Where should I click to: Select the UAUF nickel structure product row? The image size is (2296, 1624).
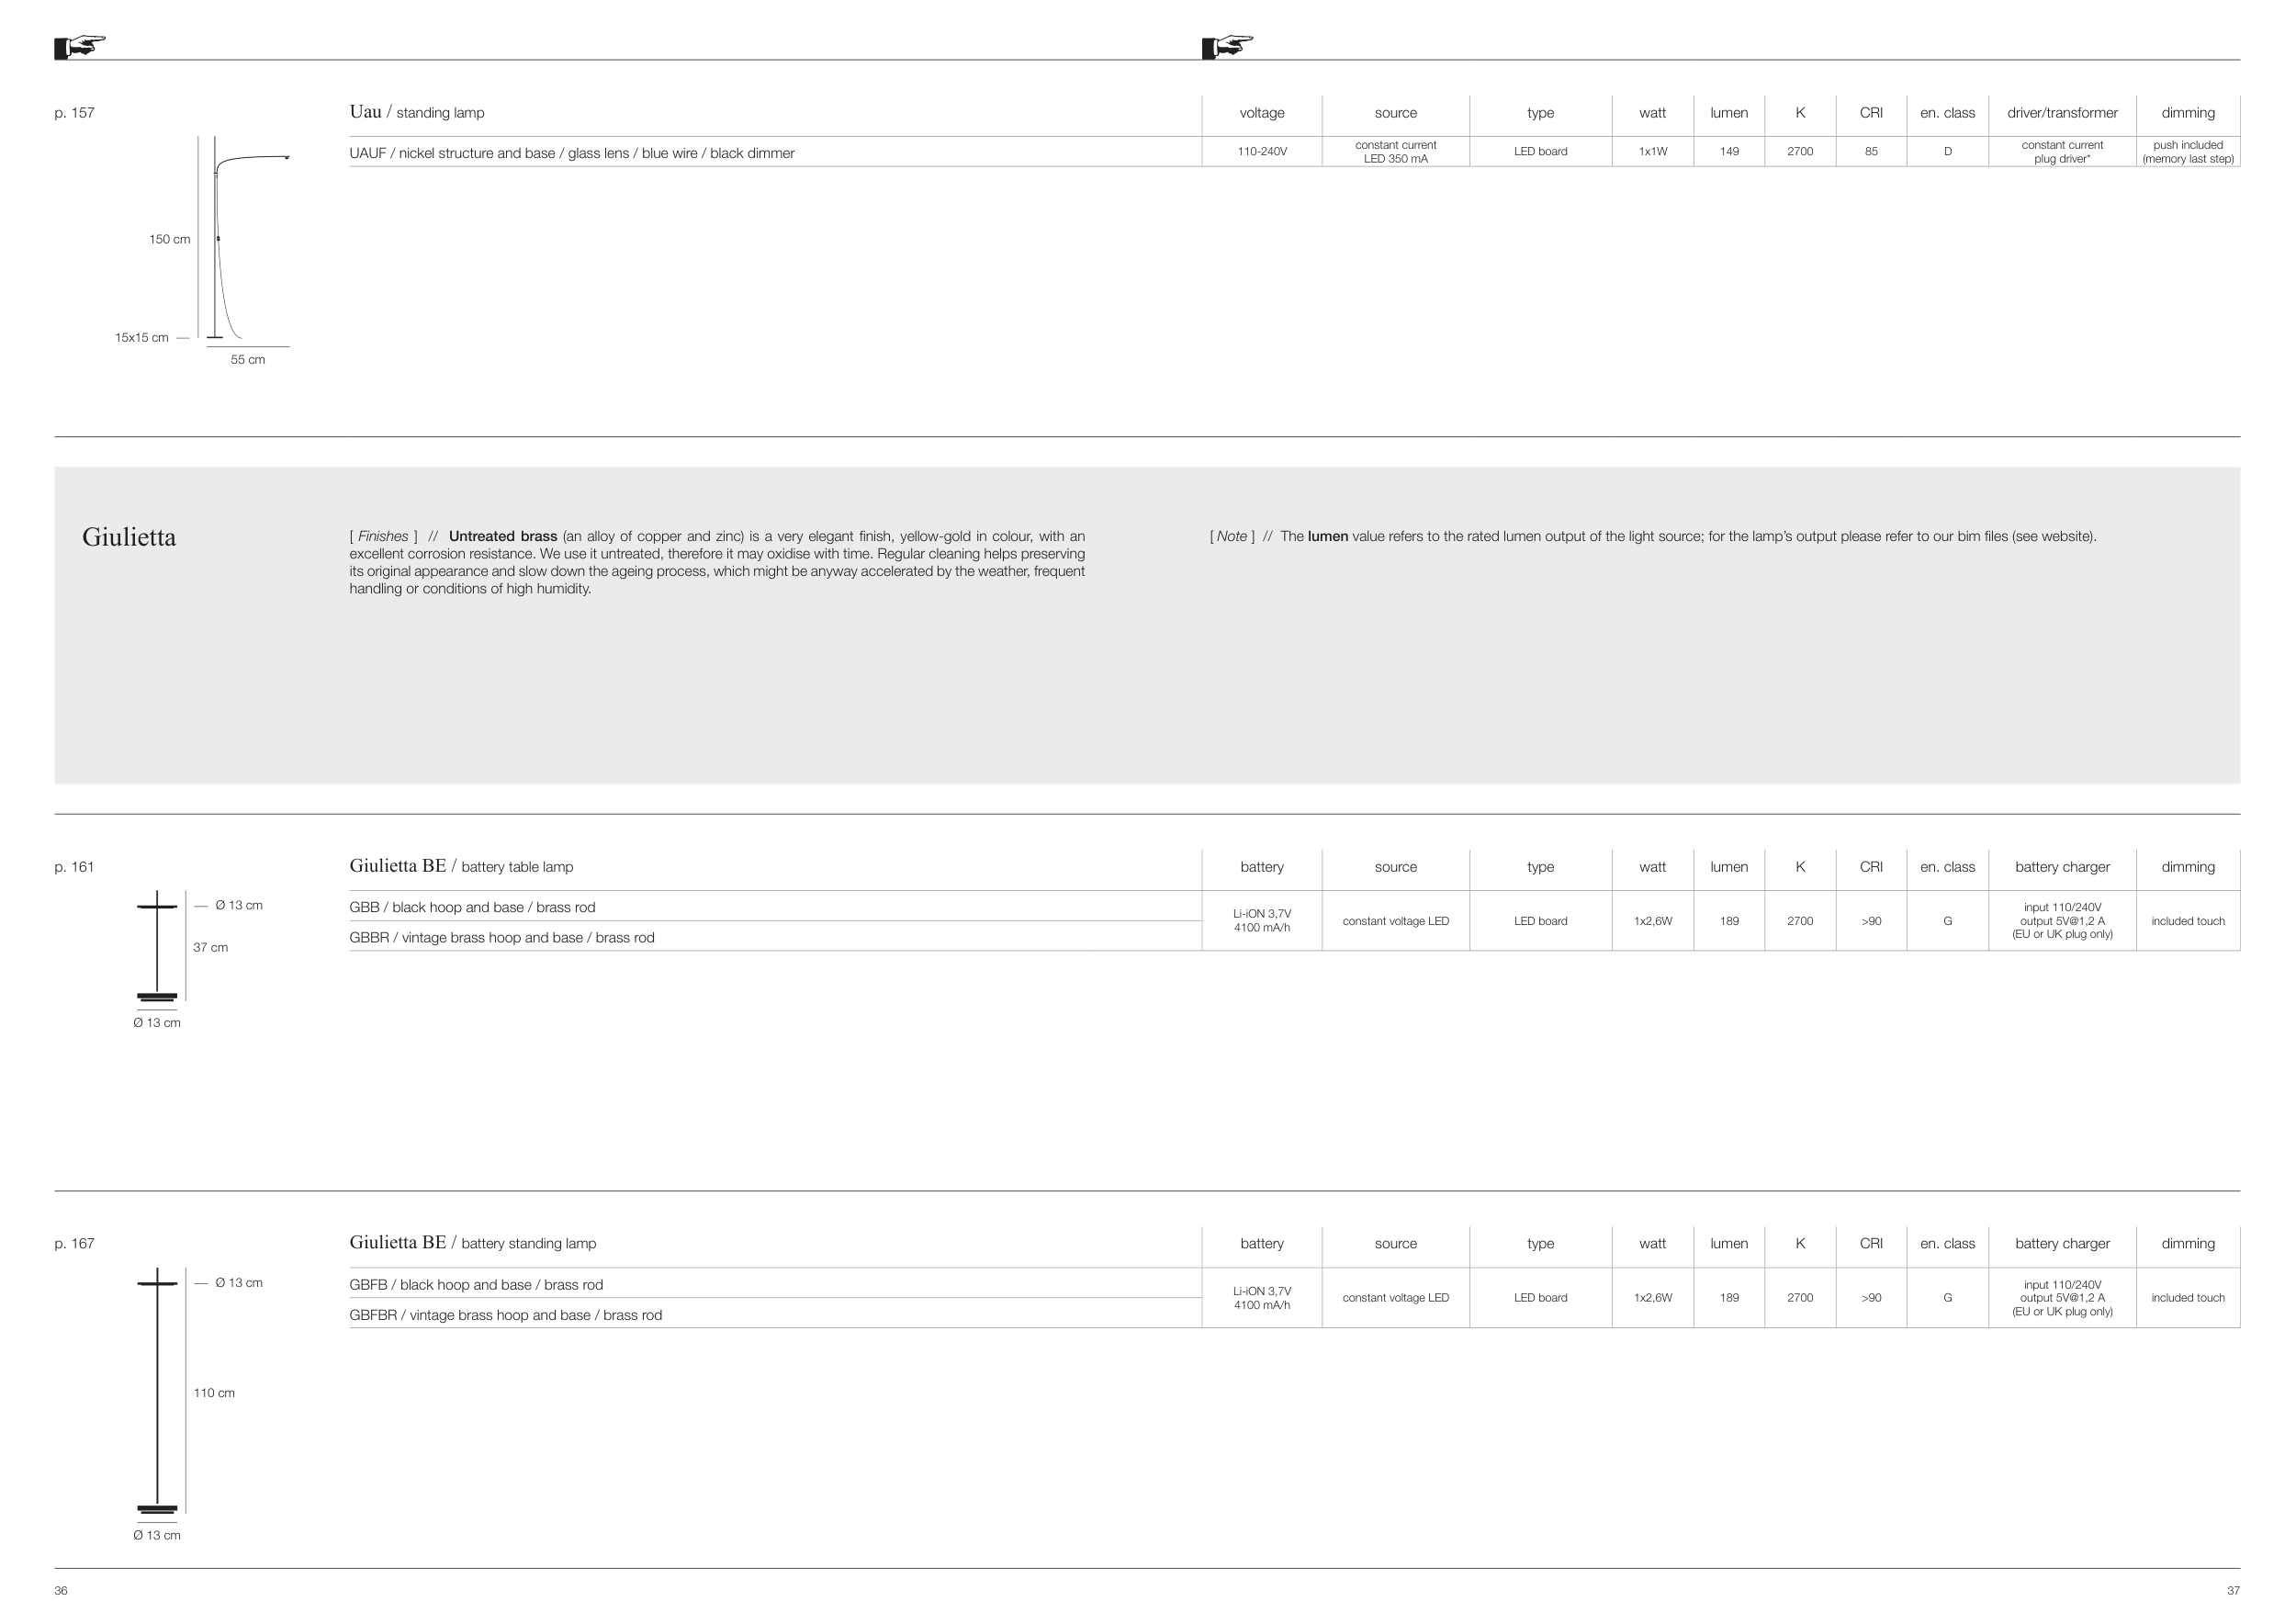pos(571,153)
